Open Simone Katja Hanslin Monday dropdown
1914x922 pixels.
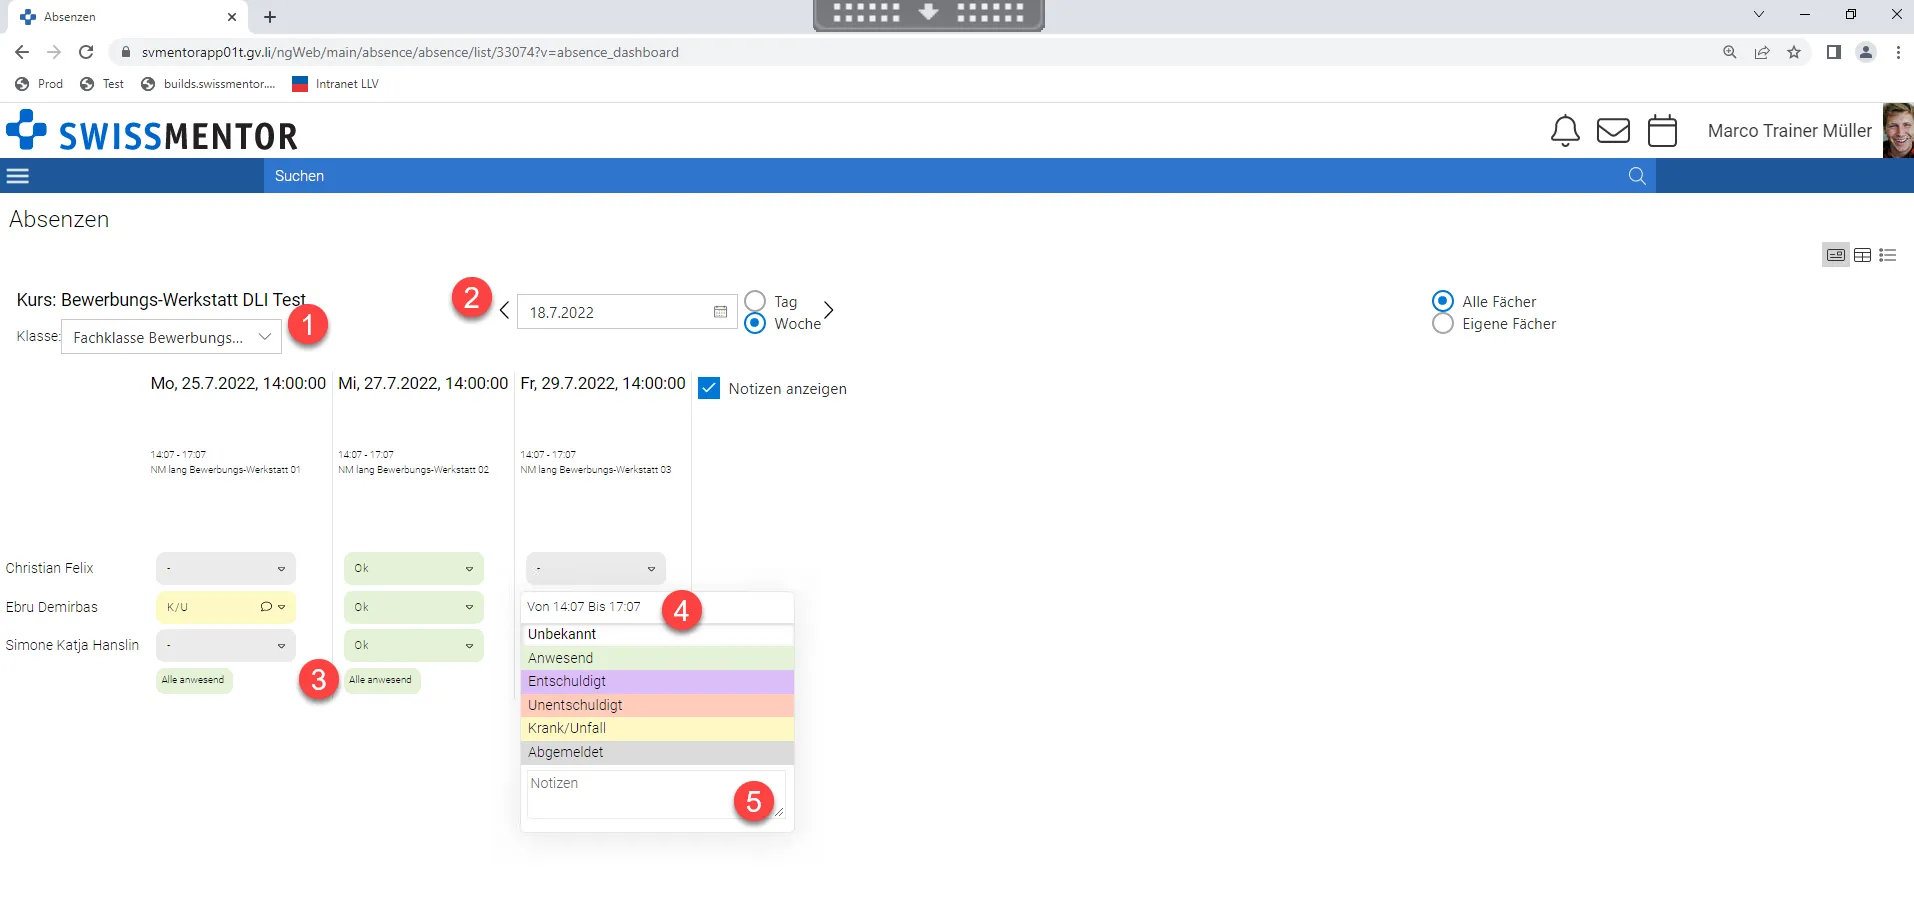226,645
